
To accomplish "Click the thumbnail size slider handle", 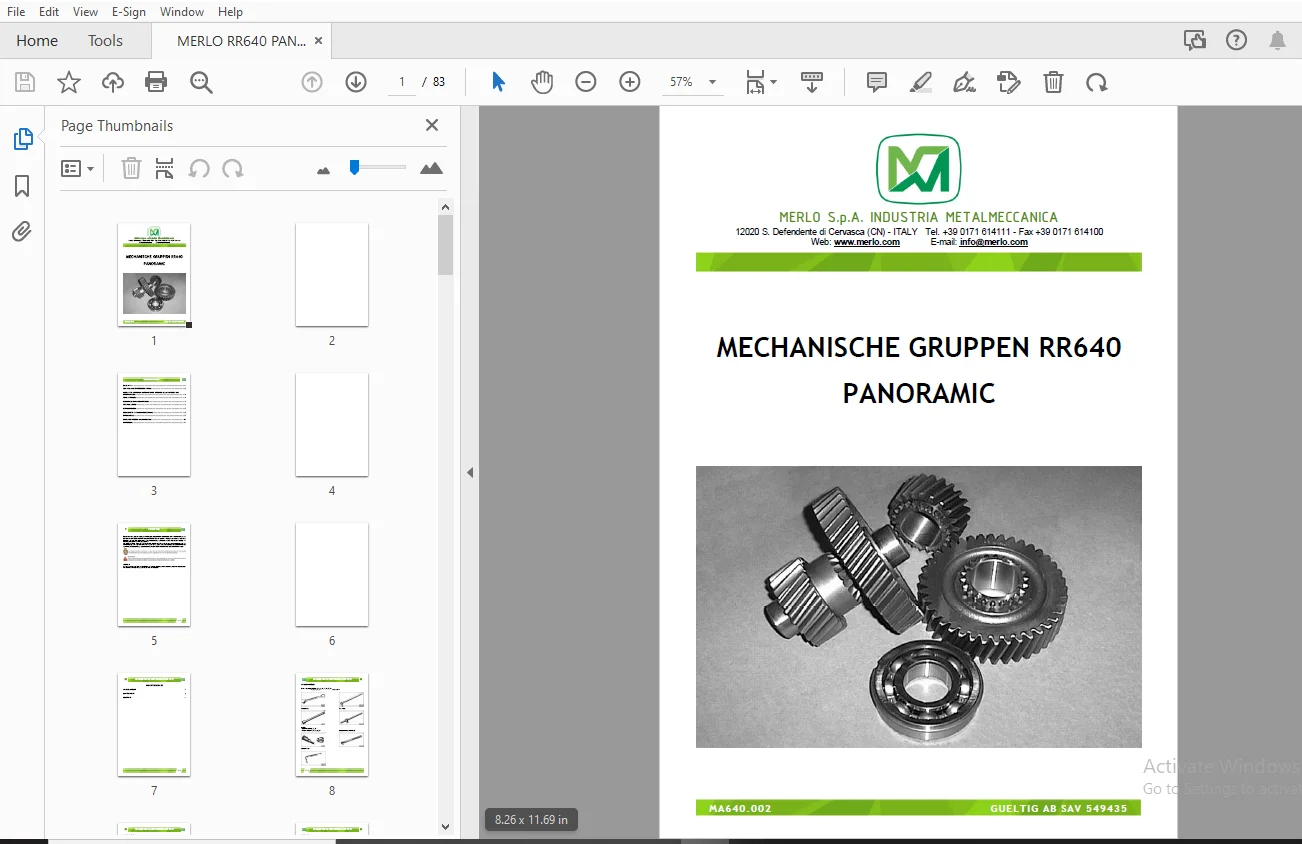I will [x=354, y=167].
